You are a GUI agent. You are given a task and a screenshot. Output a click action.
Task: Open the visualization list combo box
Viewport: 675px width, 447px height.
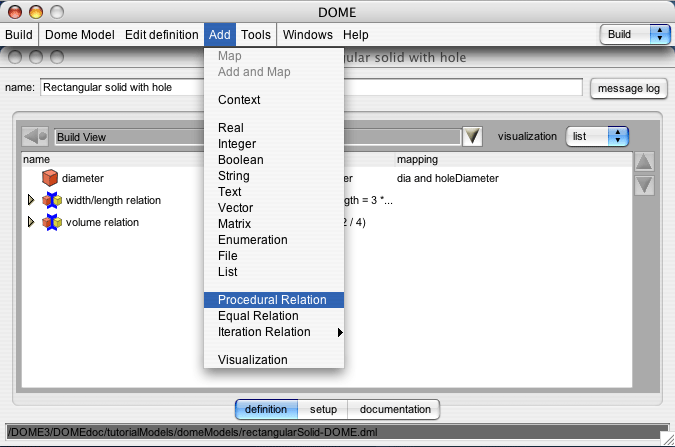[597, 137]
